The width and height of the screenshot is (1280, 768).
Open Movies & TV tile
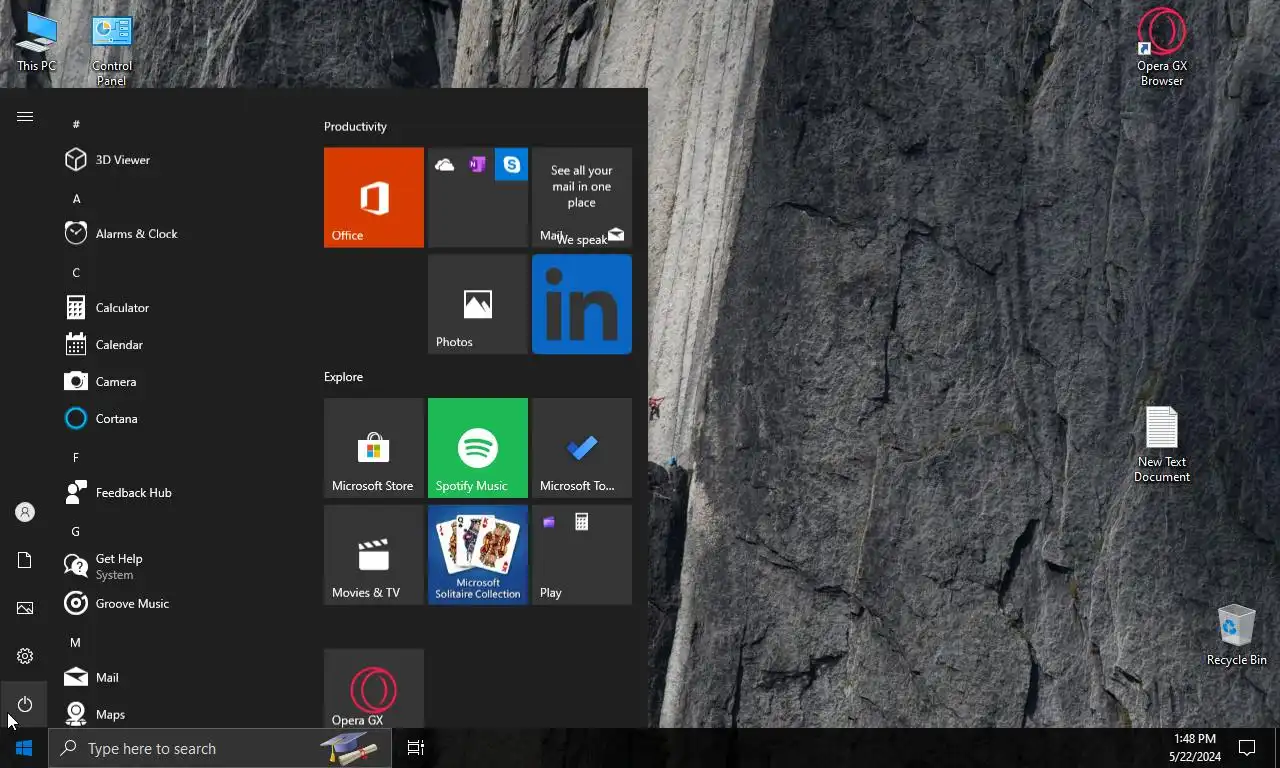click(374, 555)
